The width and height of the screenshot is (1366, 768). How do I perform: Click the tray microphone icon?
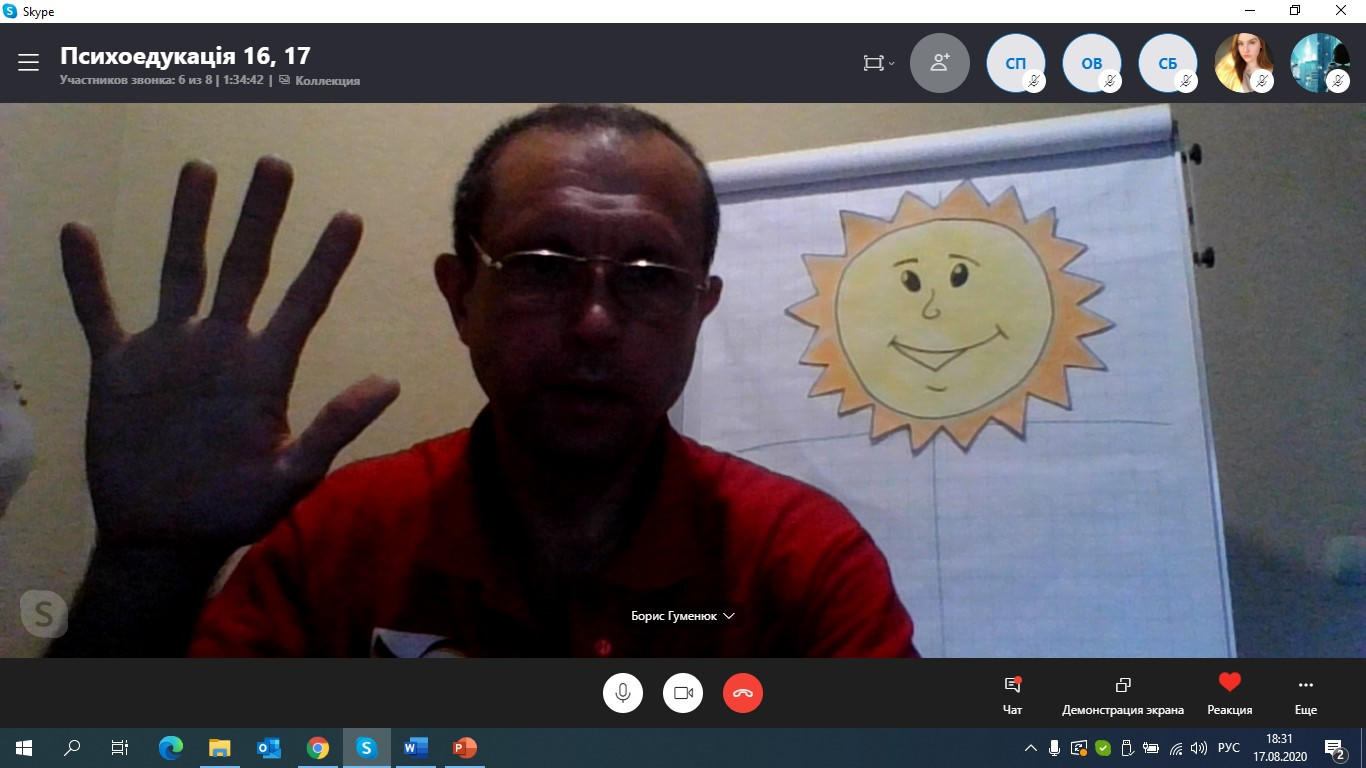coord(1054,748)
